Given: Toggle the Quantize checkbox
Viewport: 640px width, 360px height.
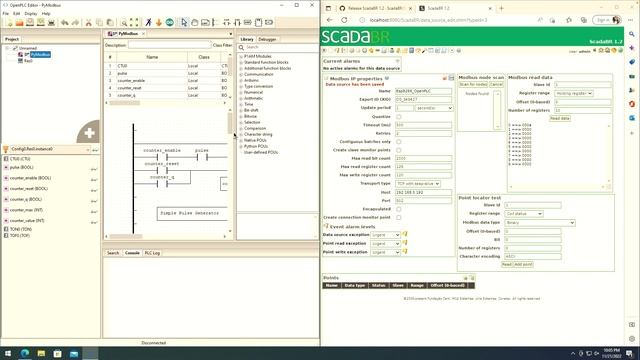Looking at the screenshot, I should click(x=399, y=117).
